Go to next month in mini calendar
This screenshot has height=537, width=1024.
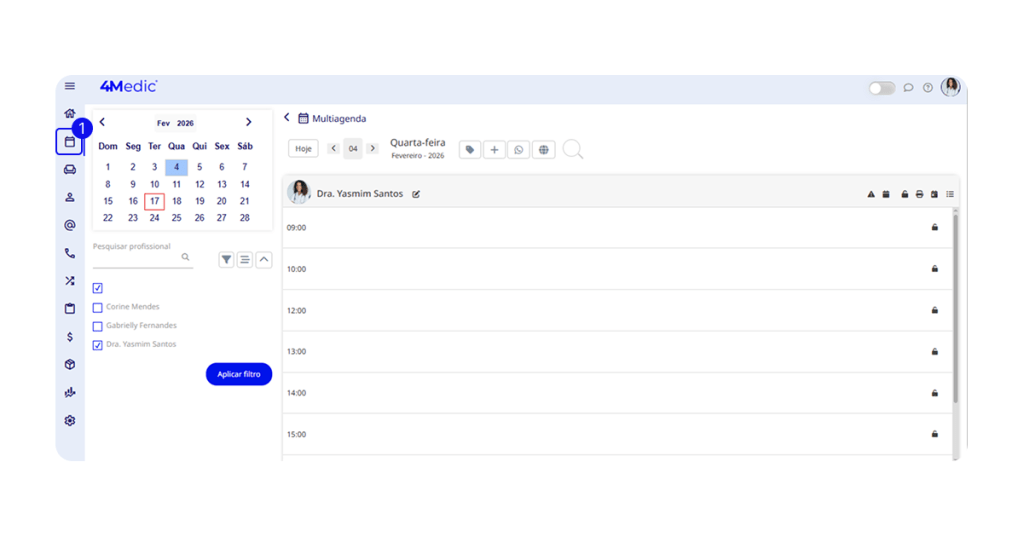tap(249, 122)
